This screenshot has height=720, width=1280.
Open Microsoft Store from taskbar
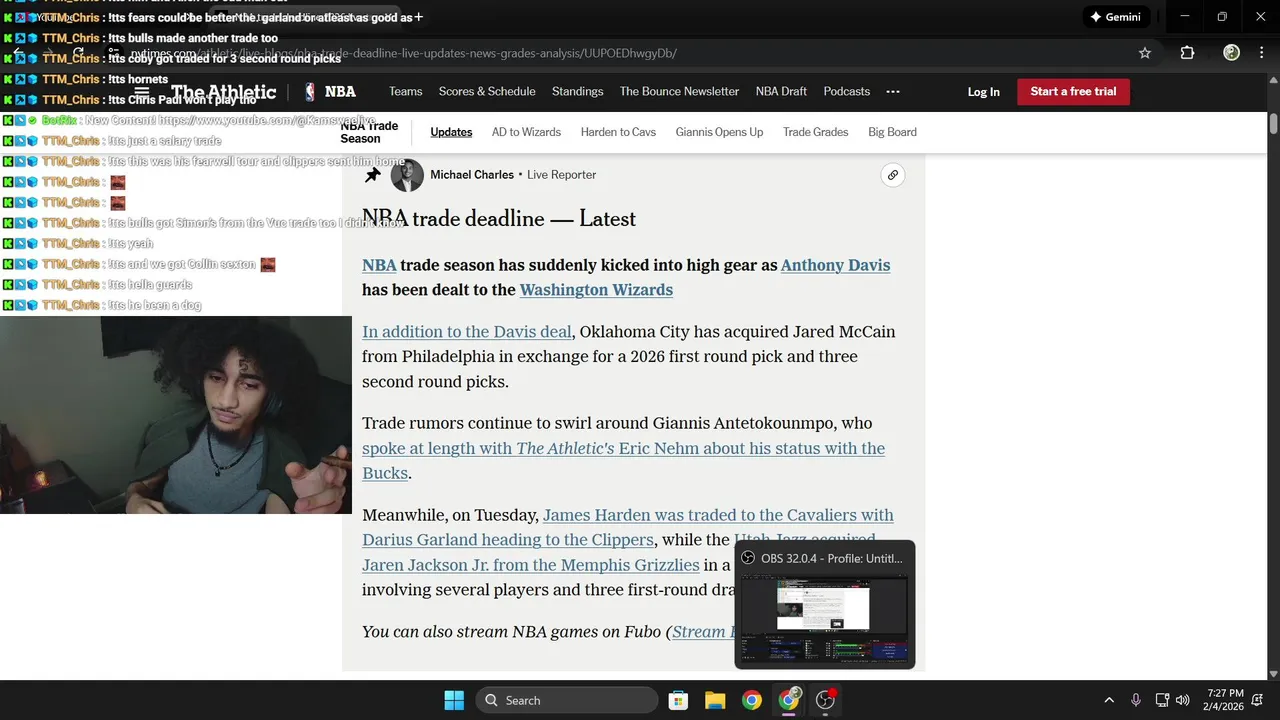(x=678, y=700)
